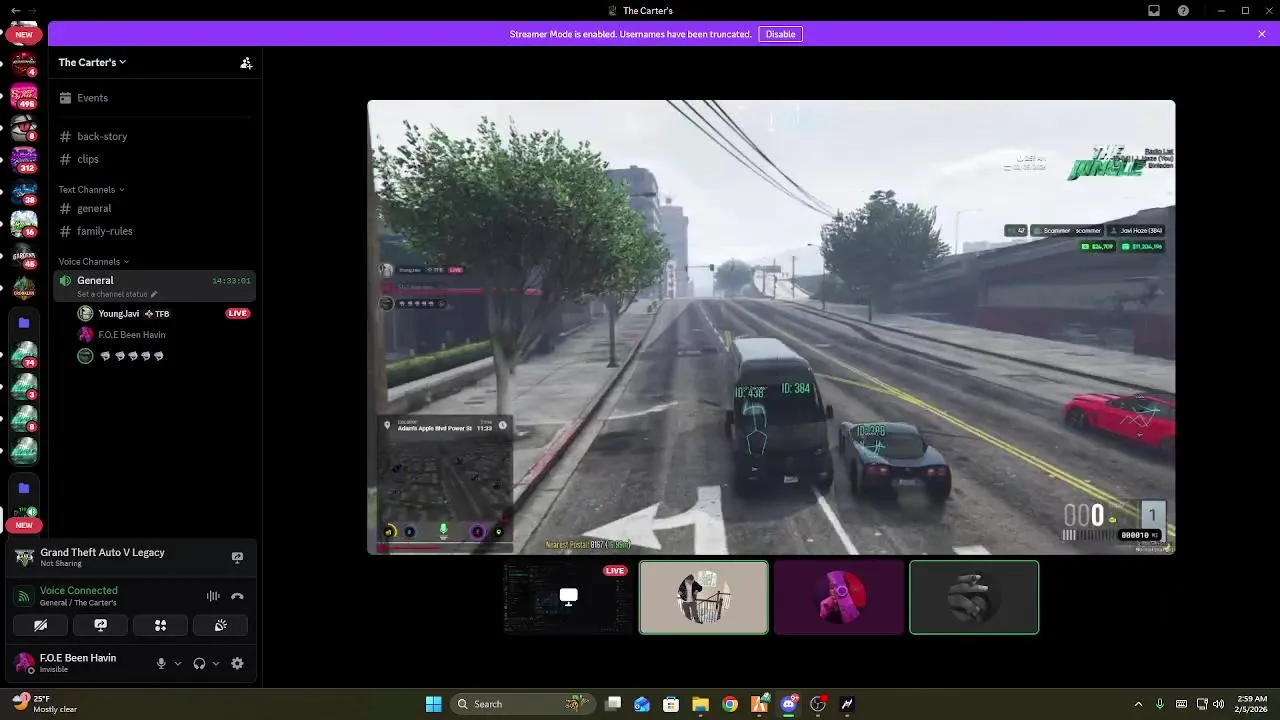Open the Events section

155,98
